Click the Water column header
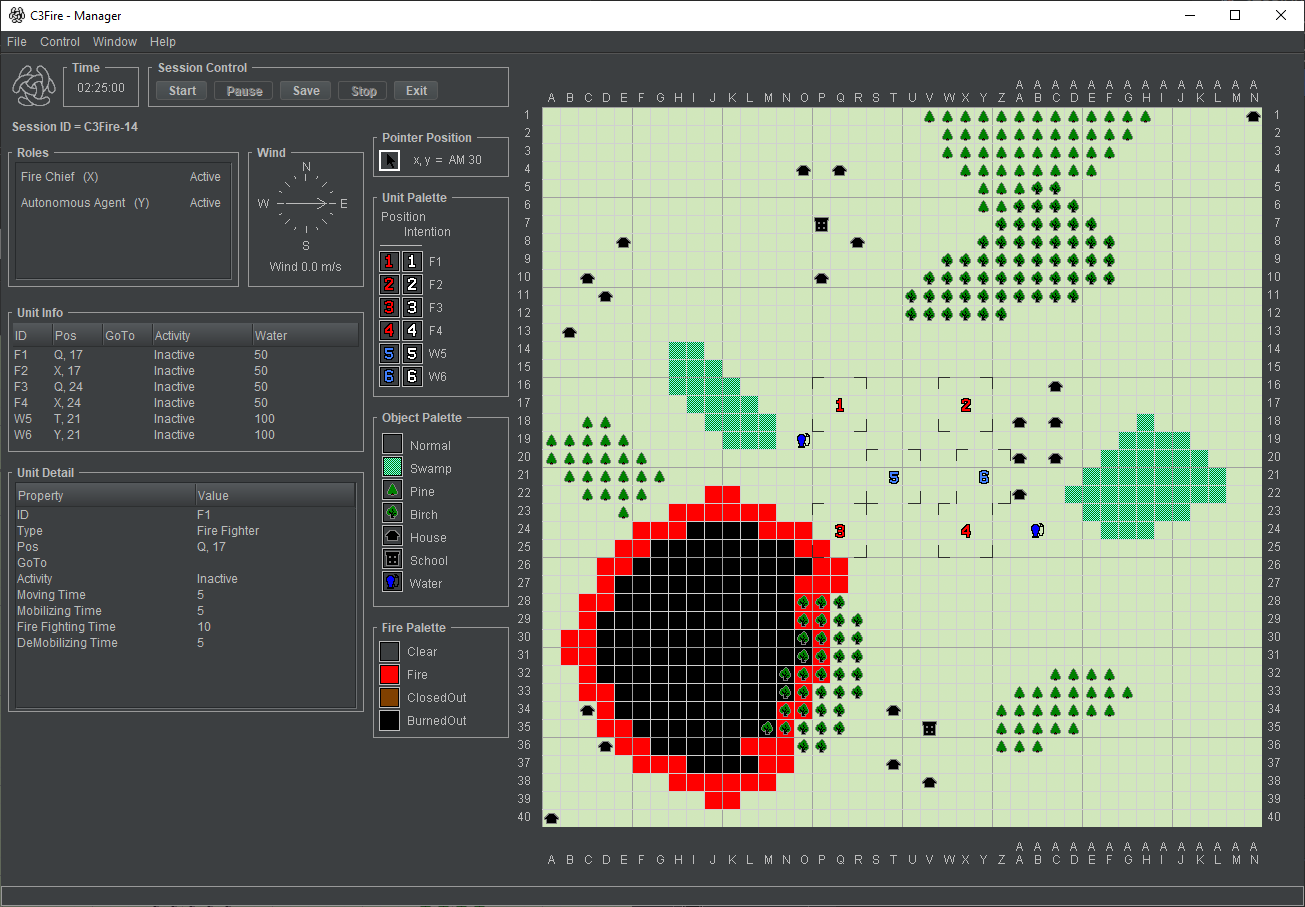This screenshot has height=907, width=1305. (305, 336)
